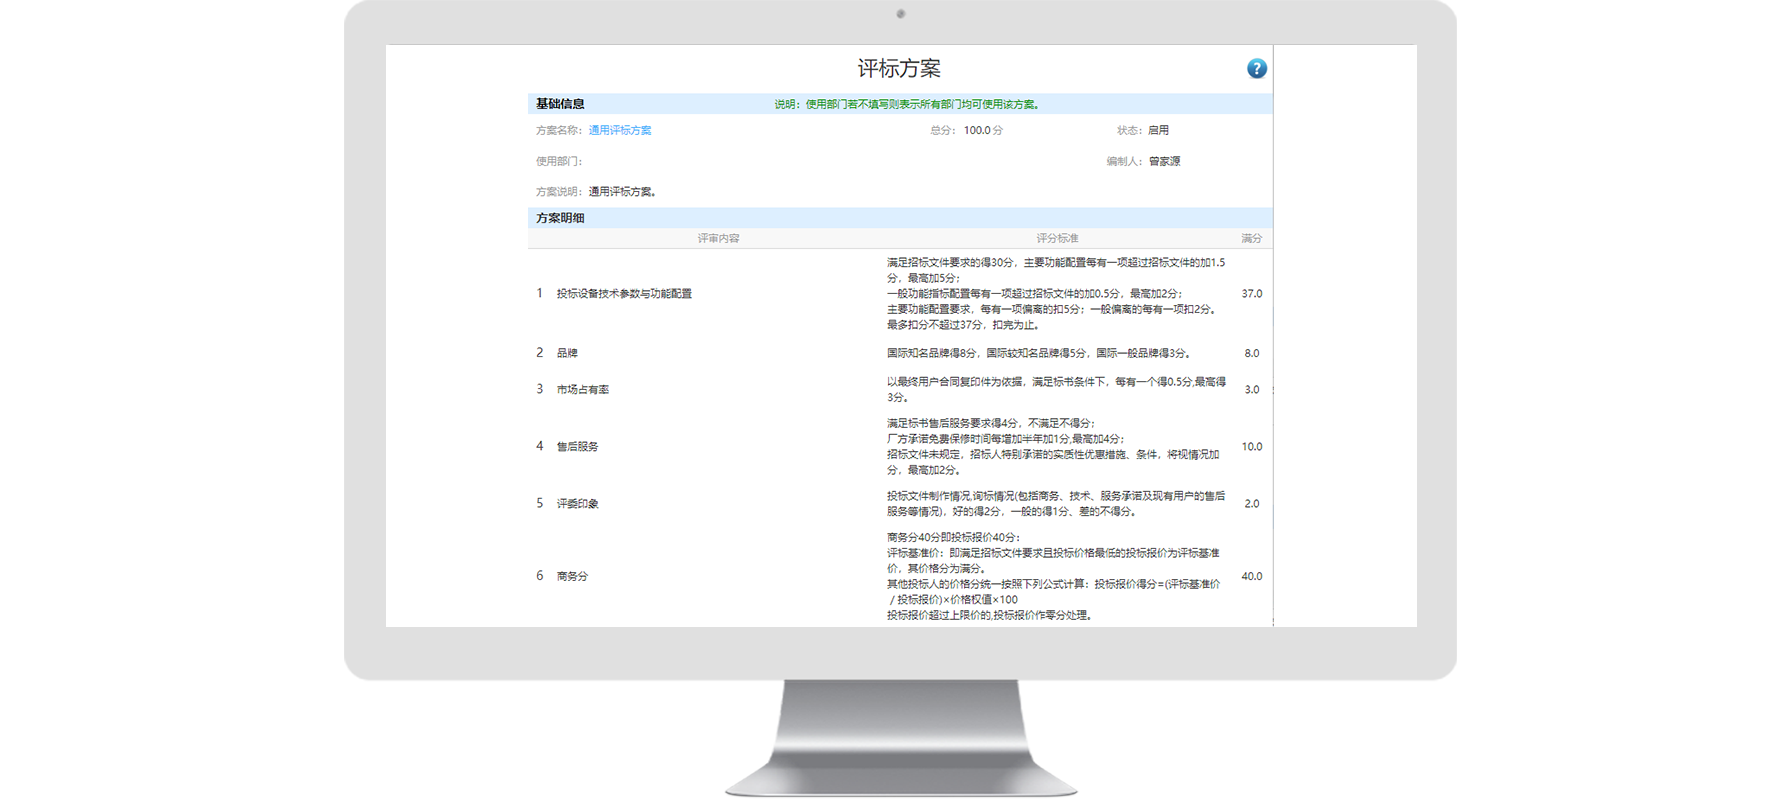This screenshot has width=1784, height=800.
Task: Select the 市场占有率 criteria row
Action: [582, 390]
